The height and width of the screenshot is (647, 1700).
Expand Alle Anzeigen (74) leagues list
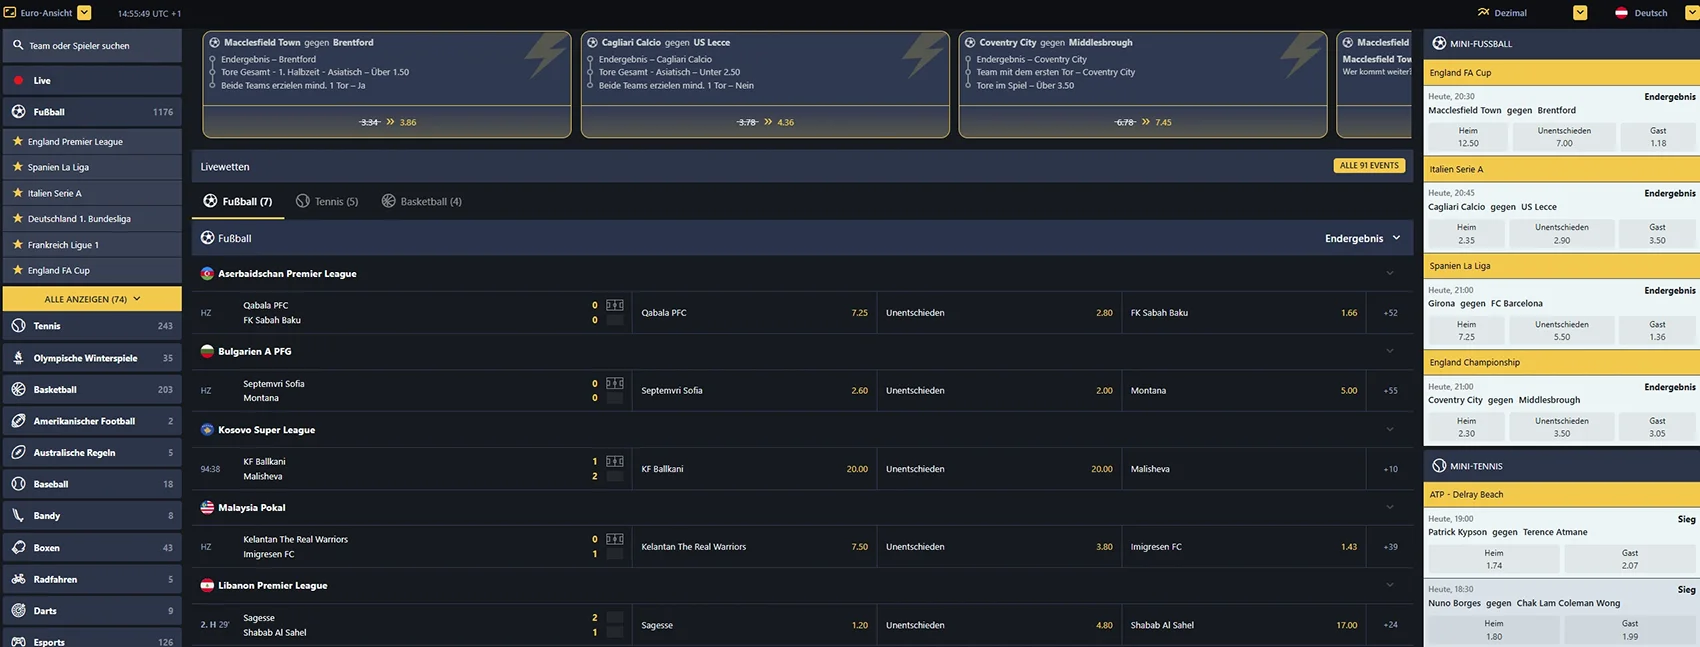(x=92, y=299)
